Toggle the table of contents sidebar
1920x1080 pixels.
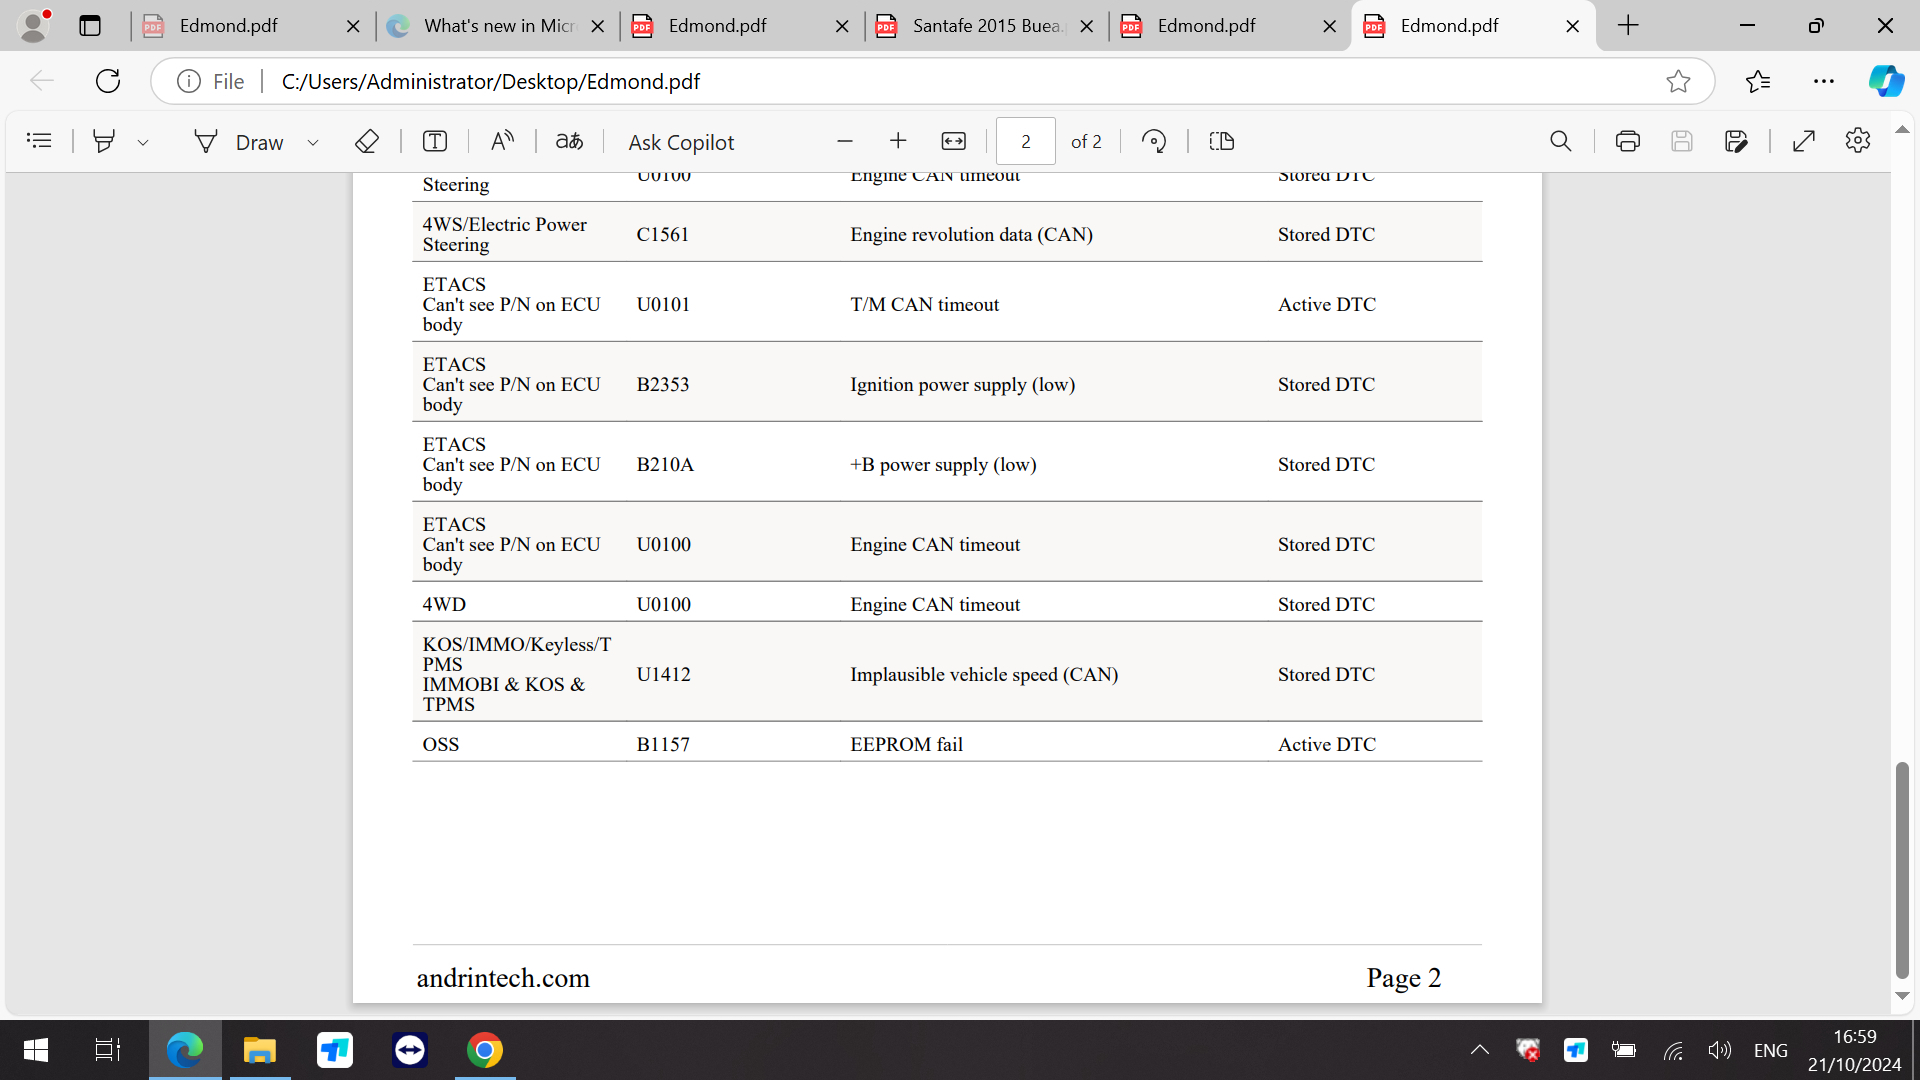39,141
